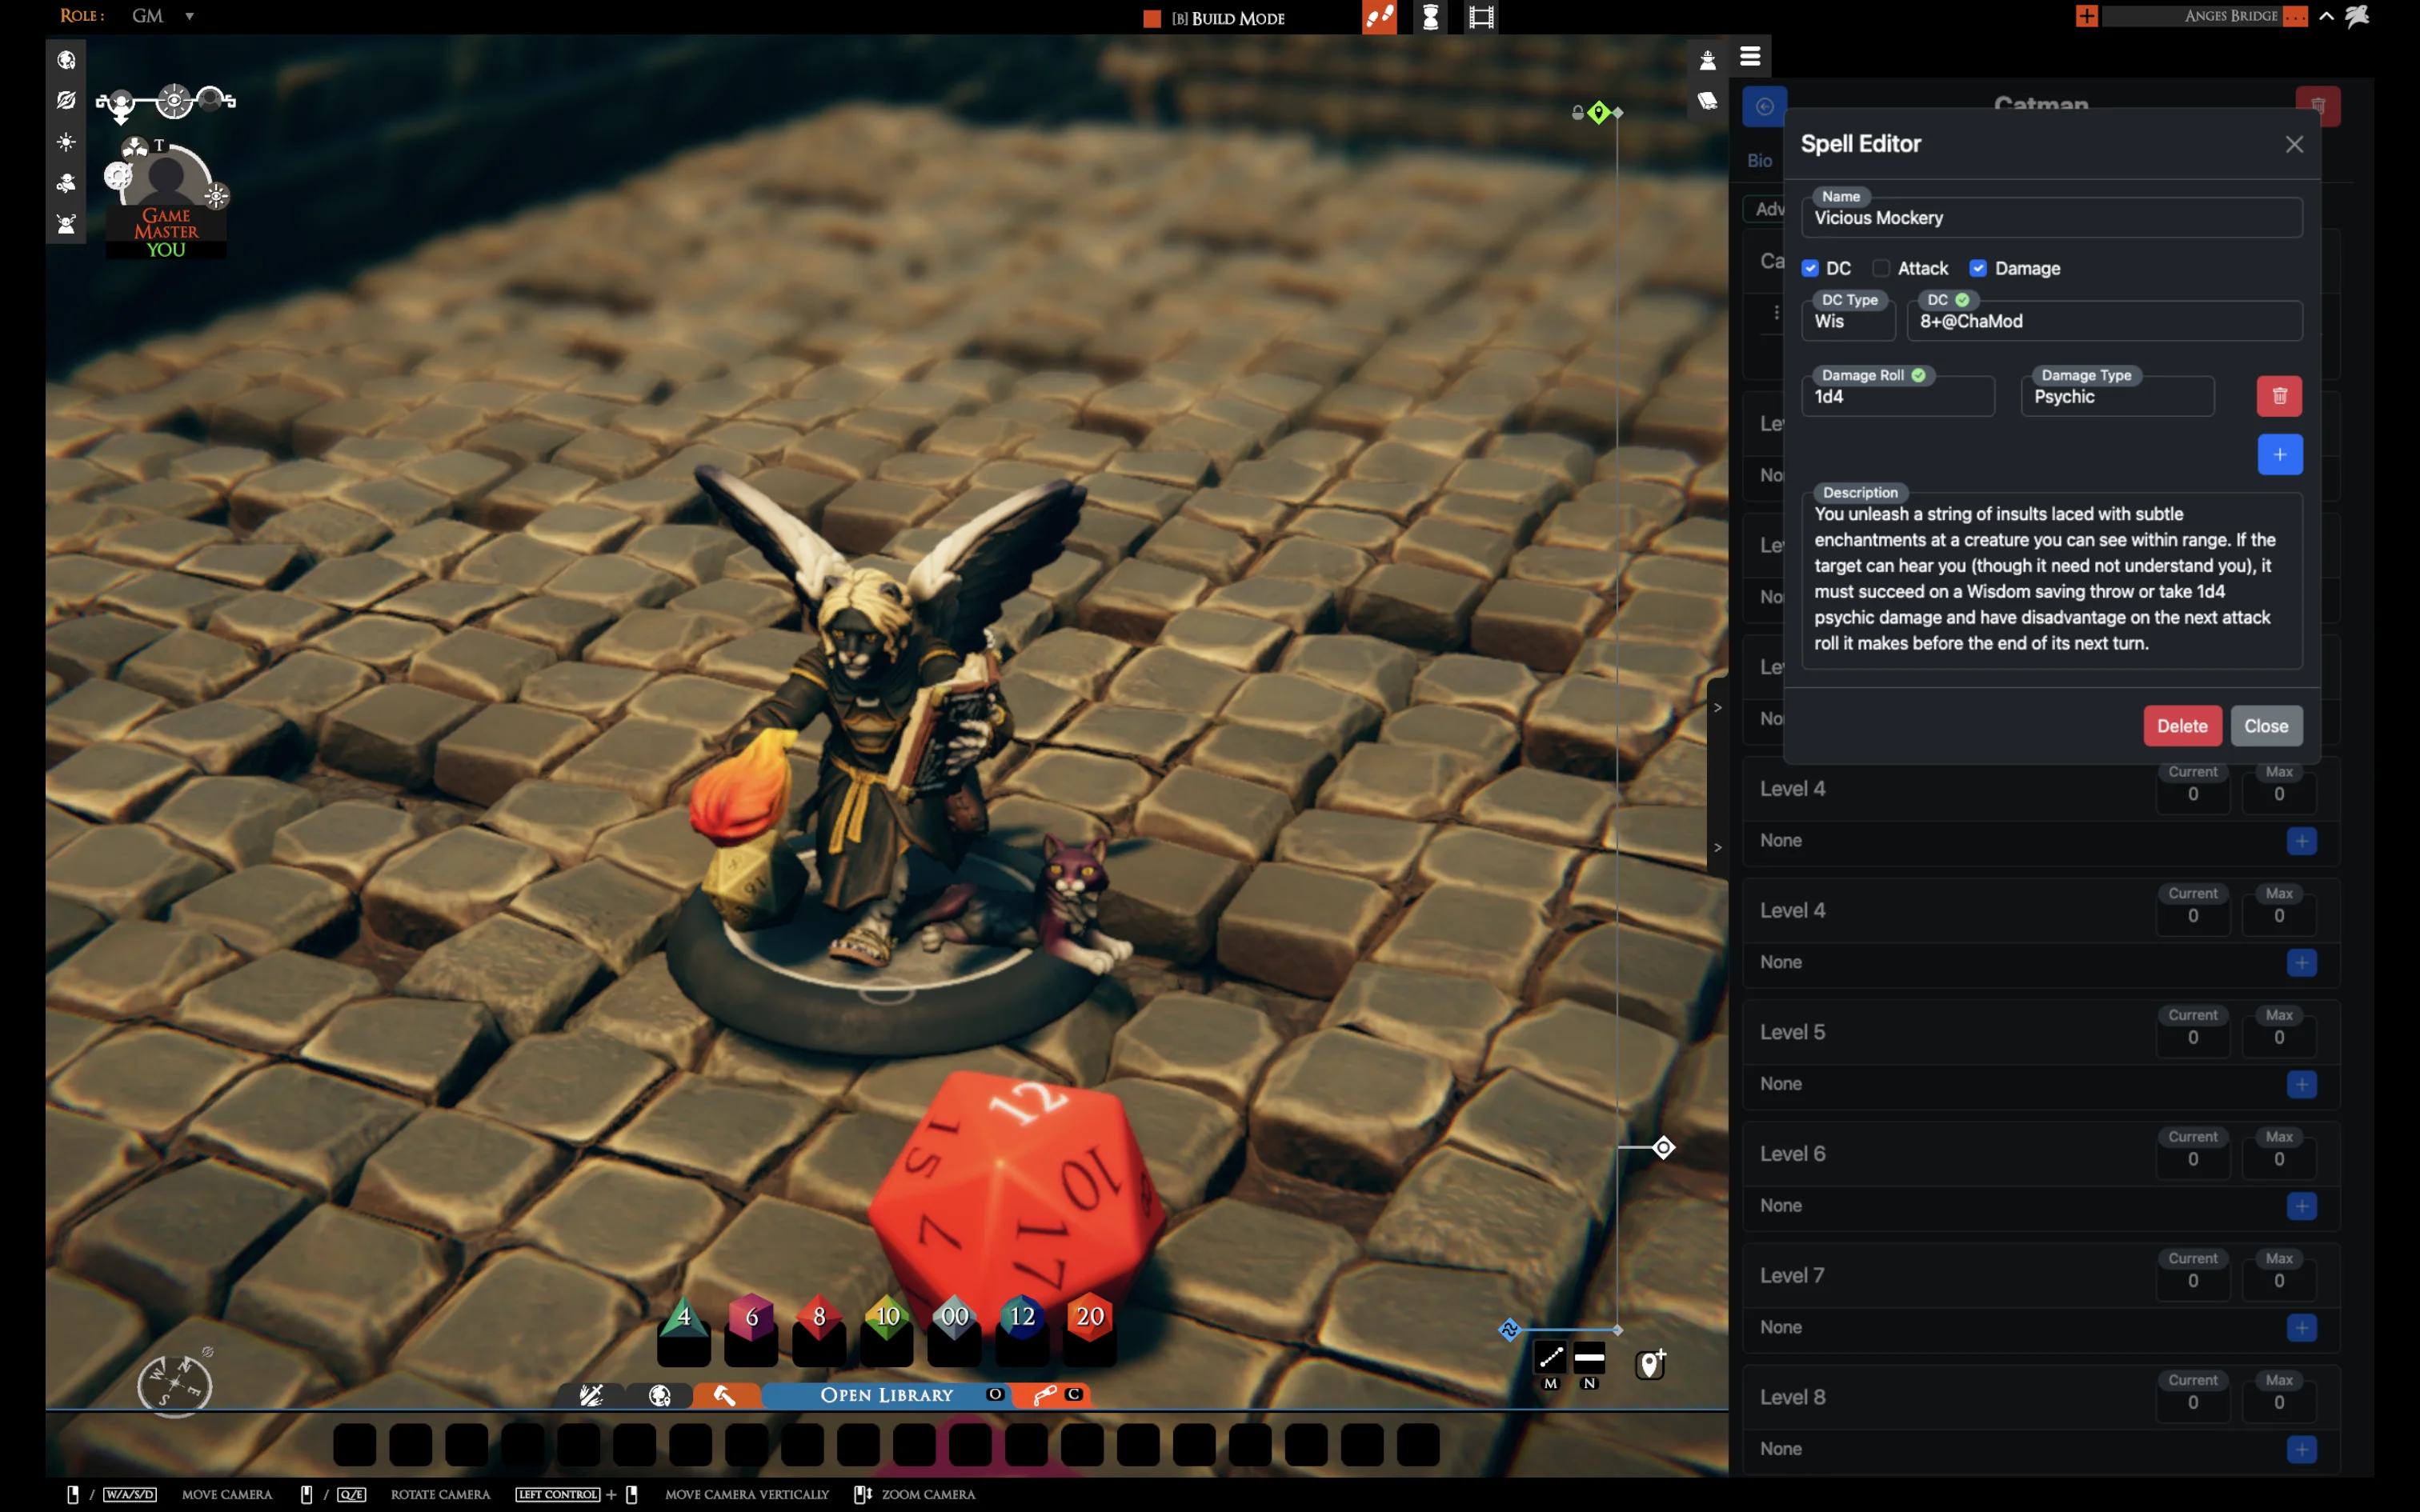Click the add location pin icon
Image resolution: width=2420 pixels, height=1512 pixels.
click(1650, 1363)
